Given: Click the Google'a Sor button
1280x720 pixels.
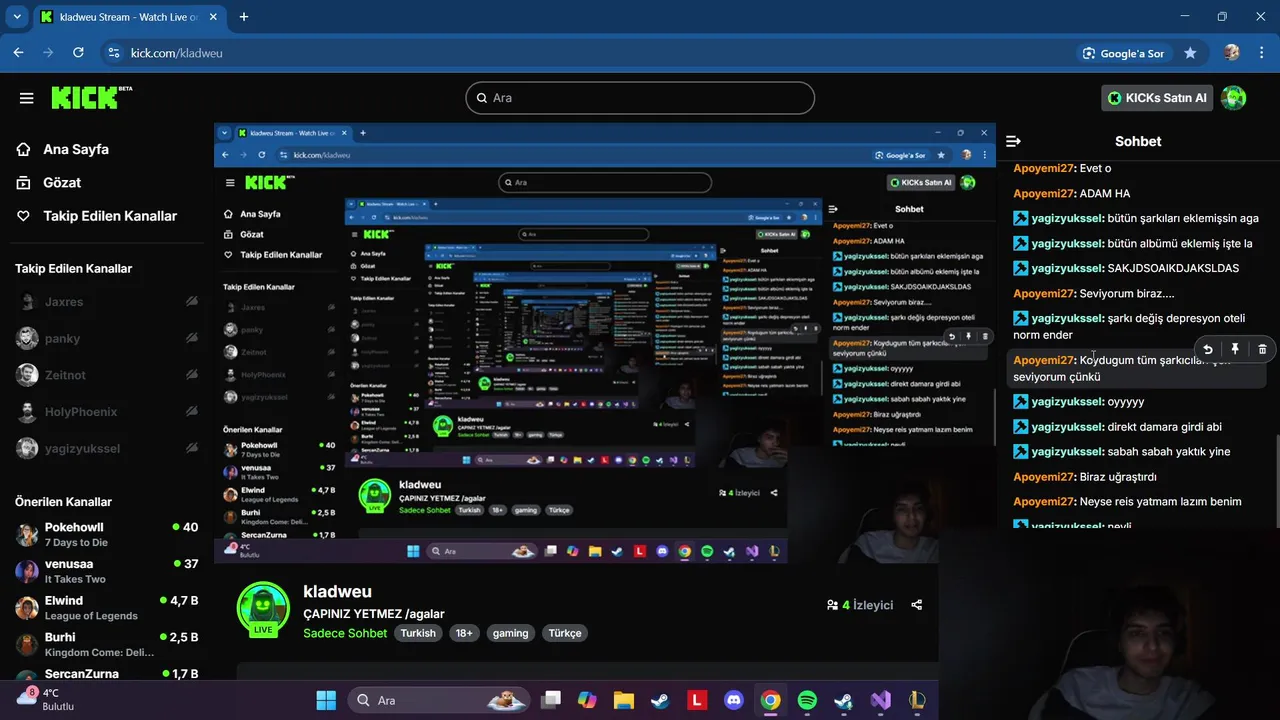Looking at the screenshot, I should [x=1124, y=53].
